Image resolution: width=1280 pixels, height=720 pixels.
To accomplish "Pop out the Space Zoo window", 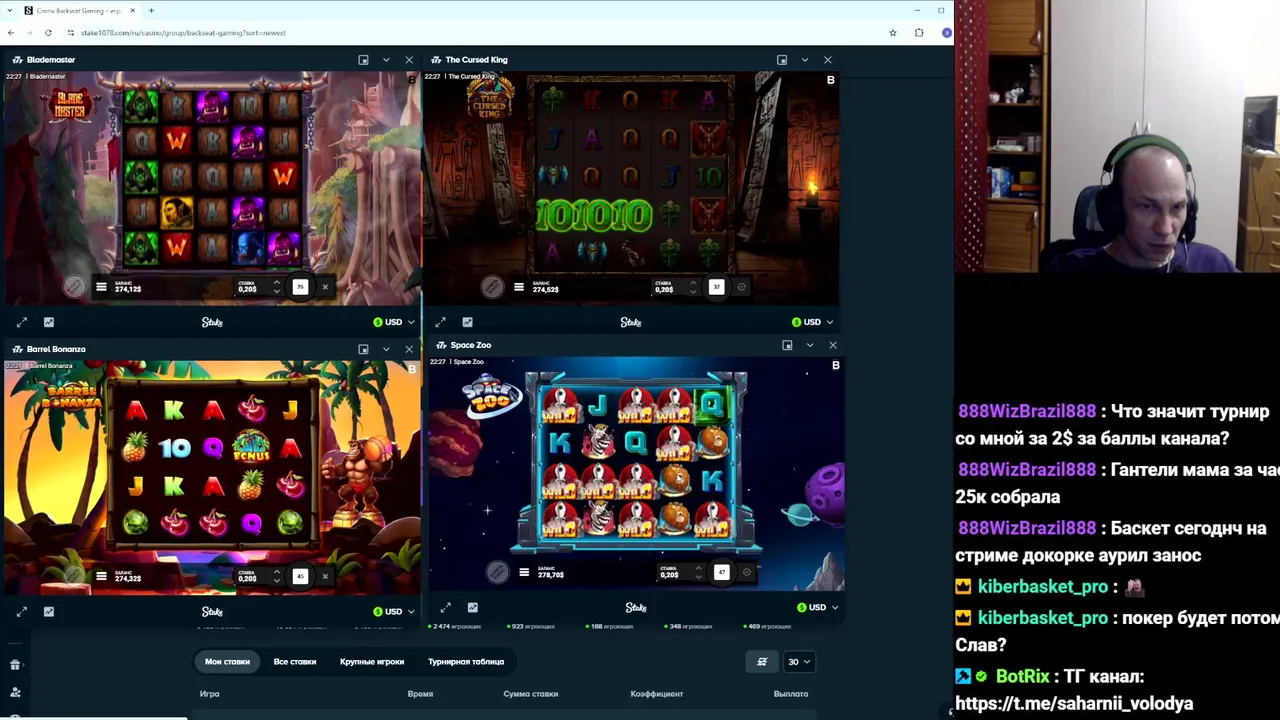I will [787, 345].
